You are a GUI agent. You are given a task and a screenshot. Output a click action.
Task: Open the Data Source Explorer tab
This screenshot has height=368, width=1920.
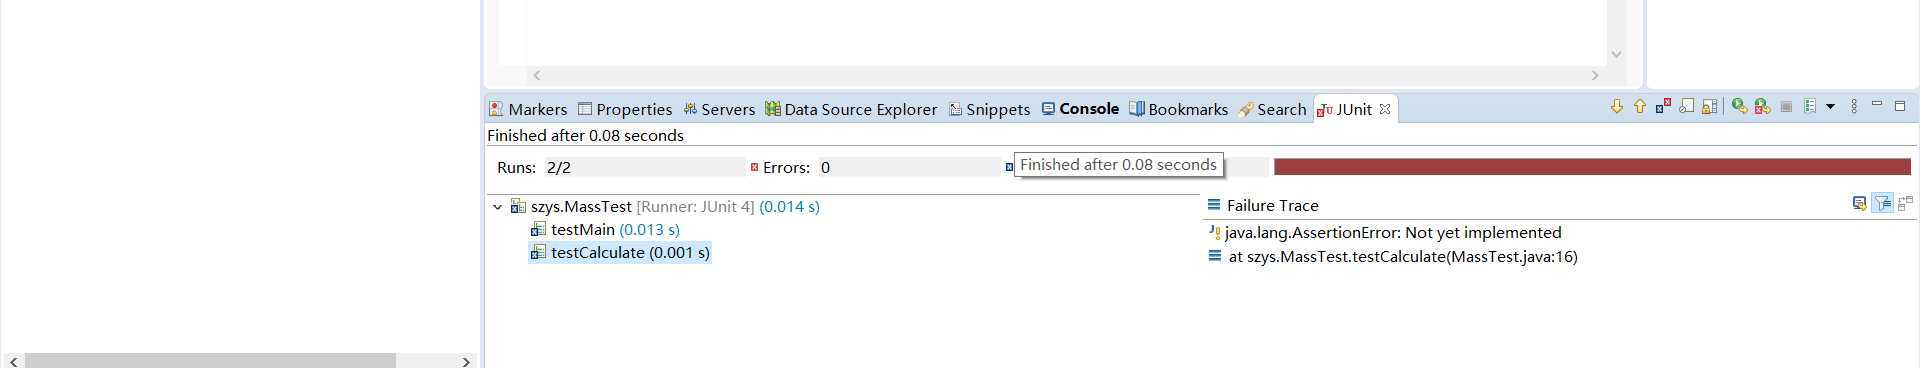click(851, 109)
